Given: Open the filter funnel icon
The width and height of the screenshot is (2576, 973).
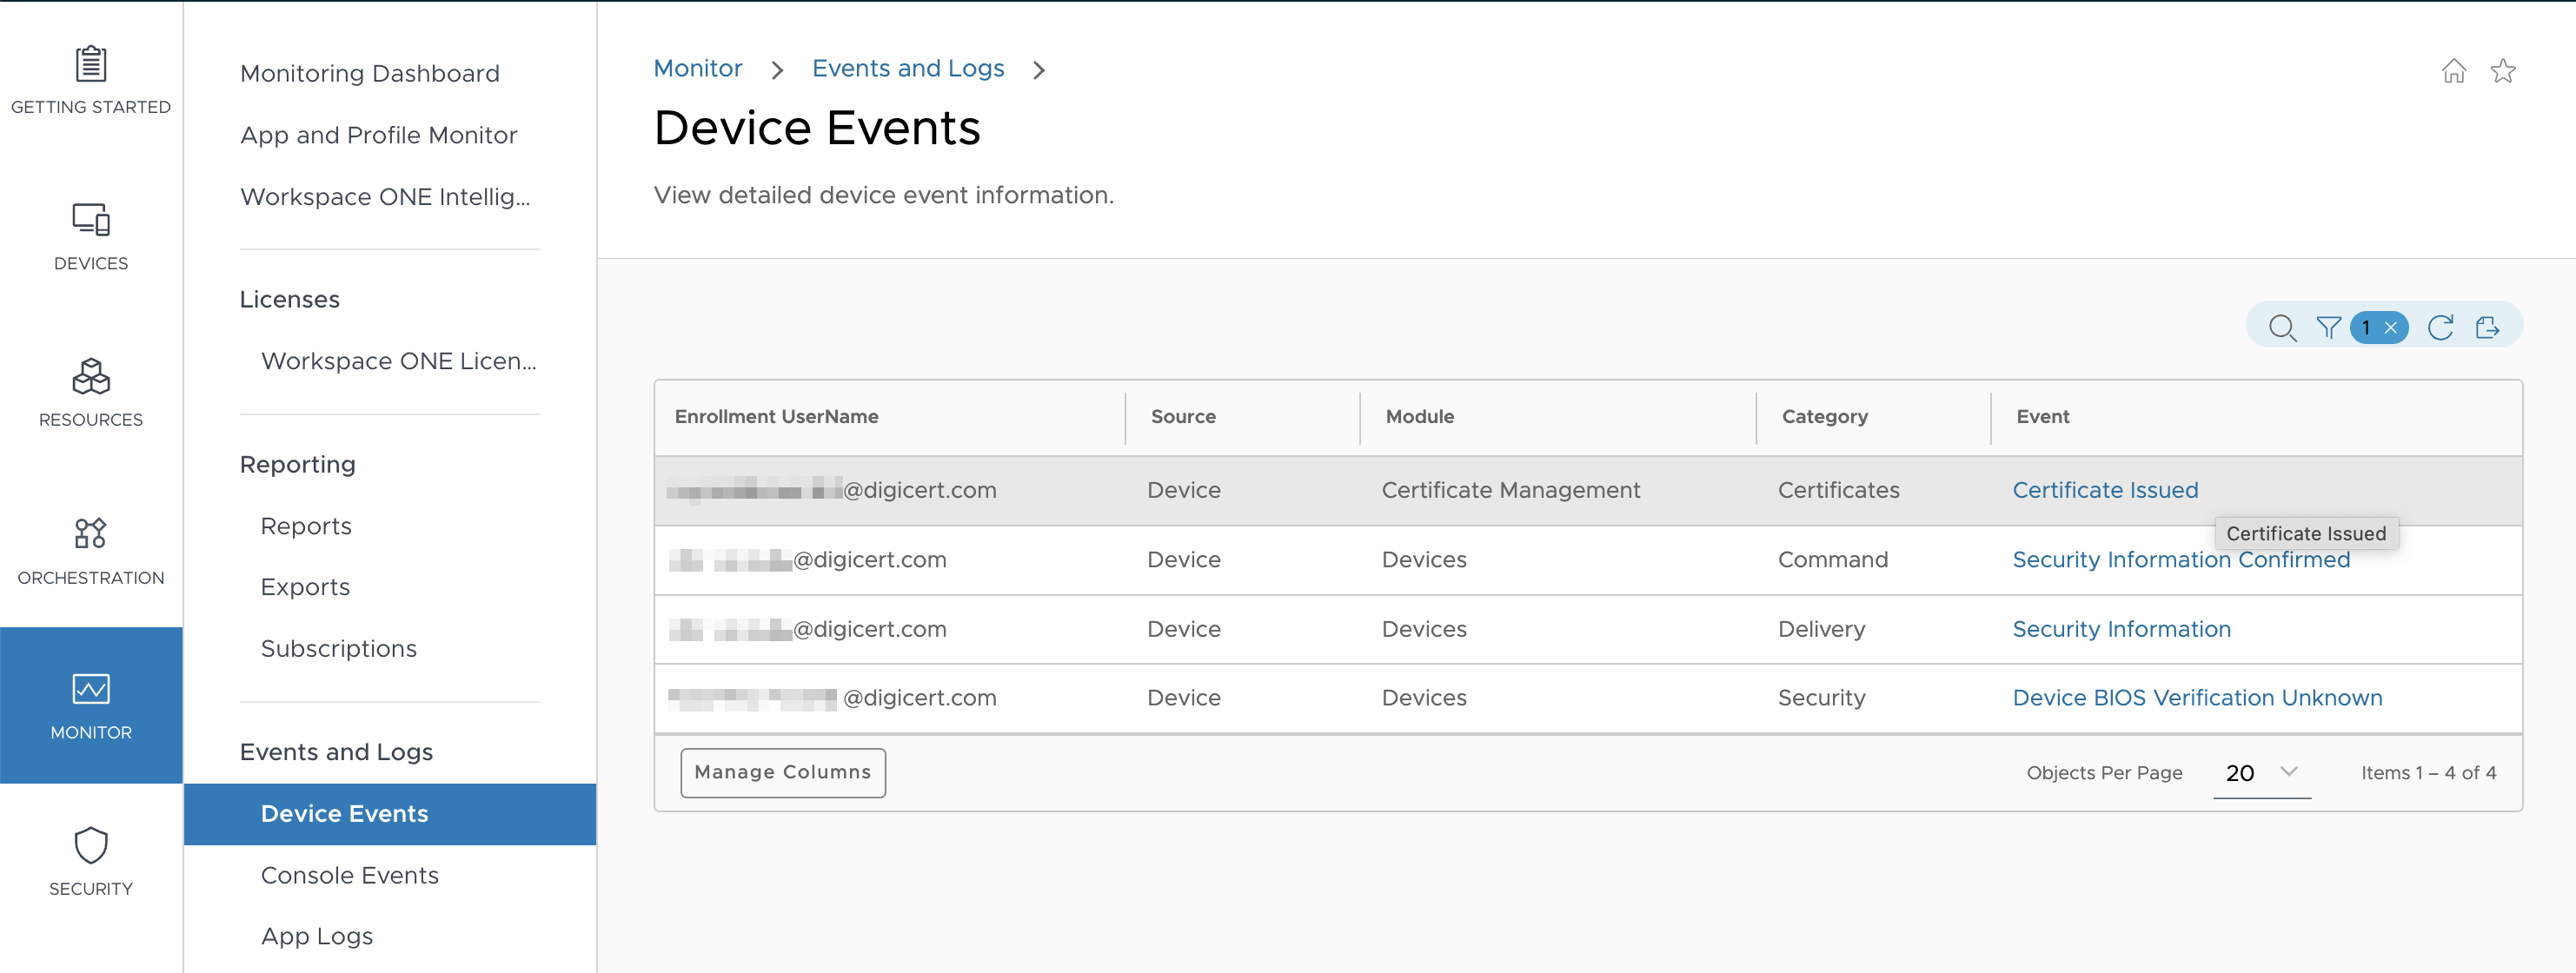Looking at the screenshot, I should (2328, 328).
